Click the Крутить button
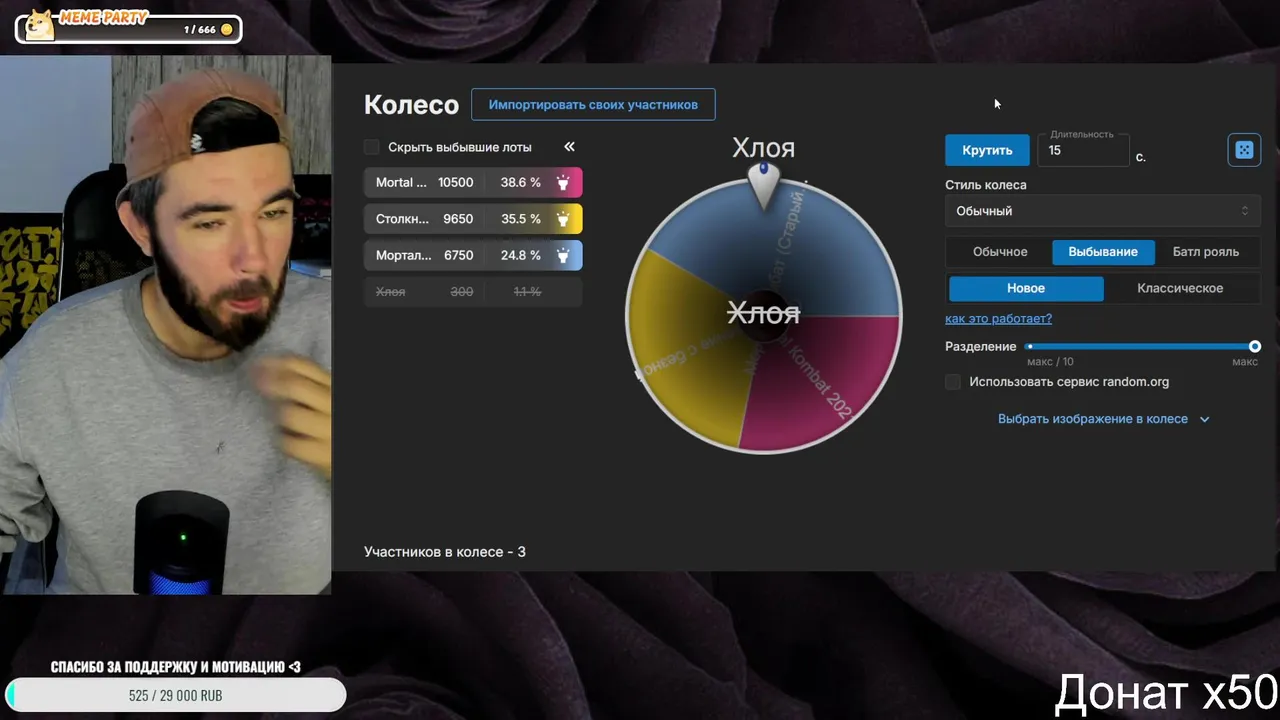 [987, 150]
